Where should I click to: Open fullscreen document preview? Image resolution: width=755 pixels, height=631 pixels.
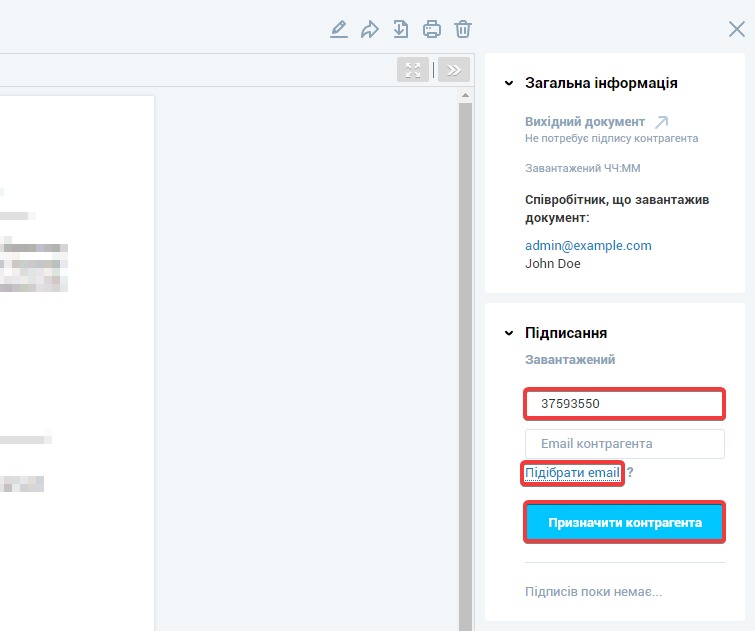click(x=413, y=69)
